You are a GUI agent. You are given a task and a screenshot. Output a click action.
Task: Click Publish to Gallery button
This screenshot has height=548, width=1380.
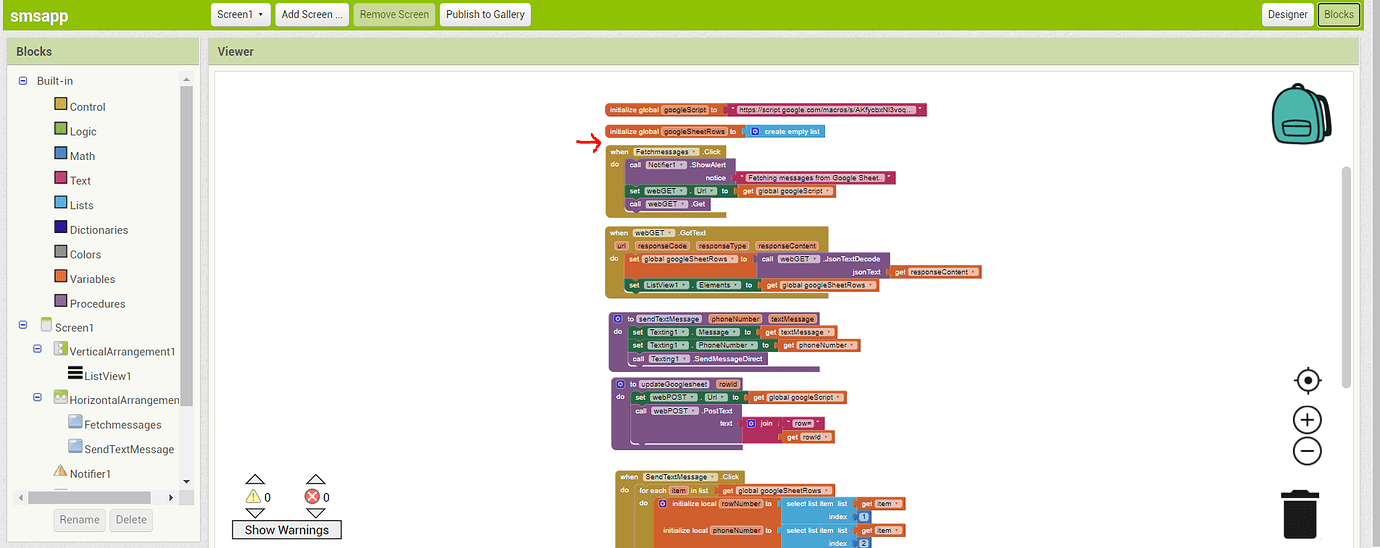tap(484, 14)
